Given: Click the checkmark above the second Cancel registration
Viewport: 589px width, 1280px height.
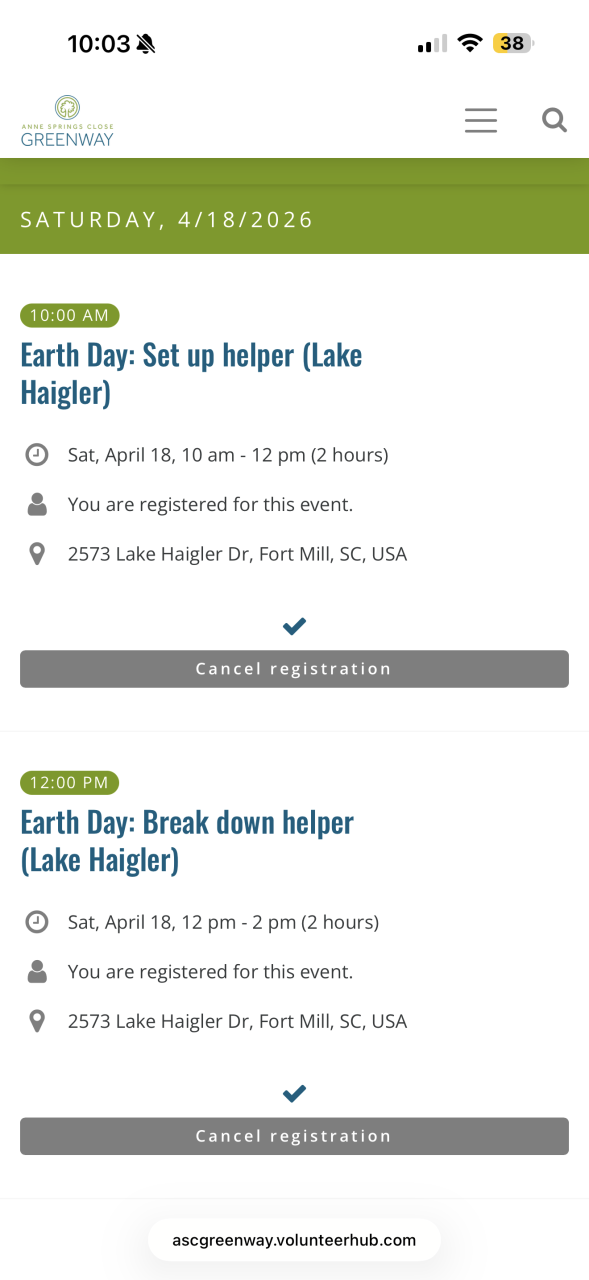Looking at the screenshot, I should (x=294, y=1094).
